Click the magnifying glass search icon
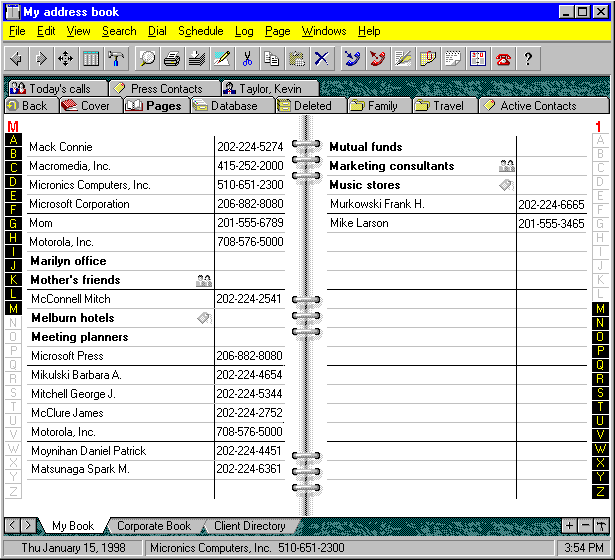The image size is (615, 560). pos(147,59)
